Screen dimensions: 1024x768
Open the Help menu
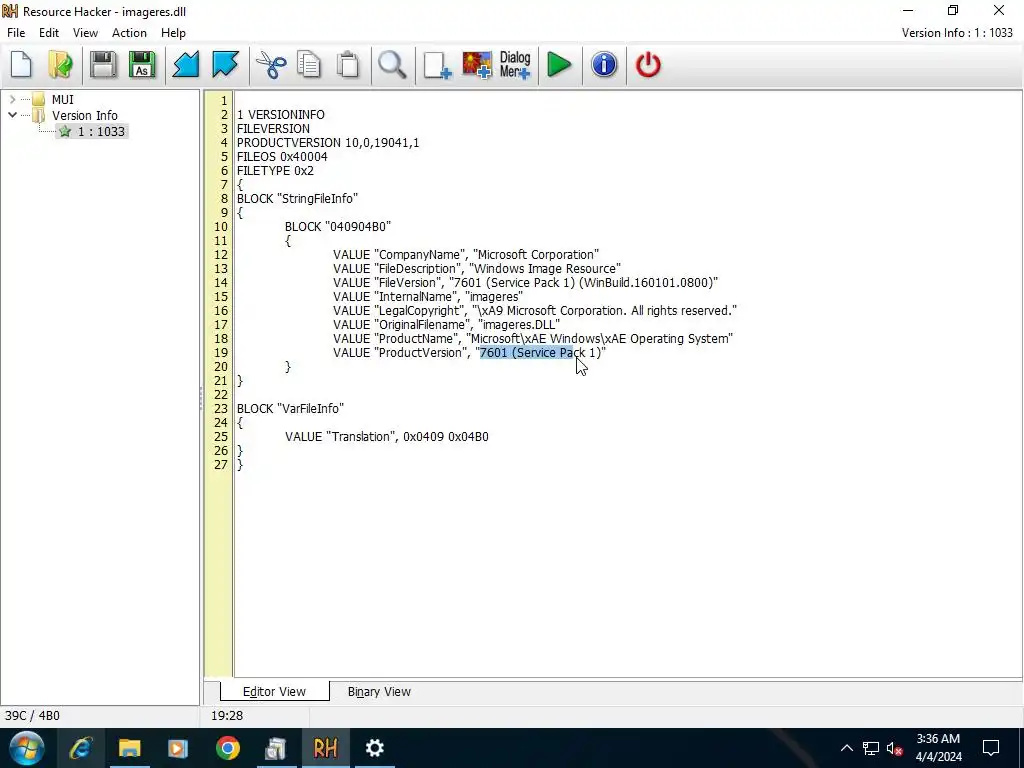[x=173, y=33]
